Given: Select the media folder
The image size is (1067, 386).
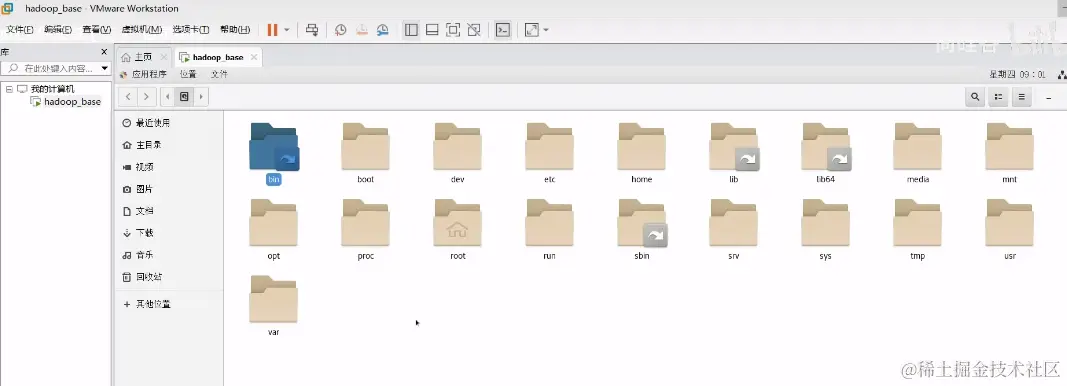Looking at the screenshot, I should [917, 153].
